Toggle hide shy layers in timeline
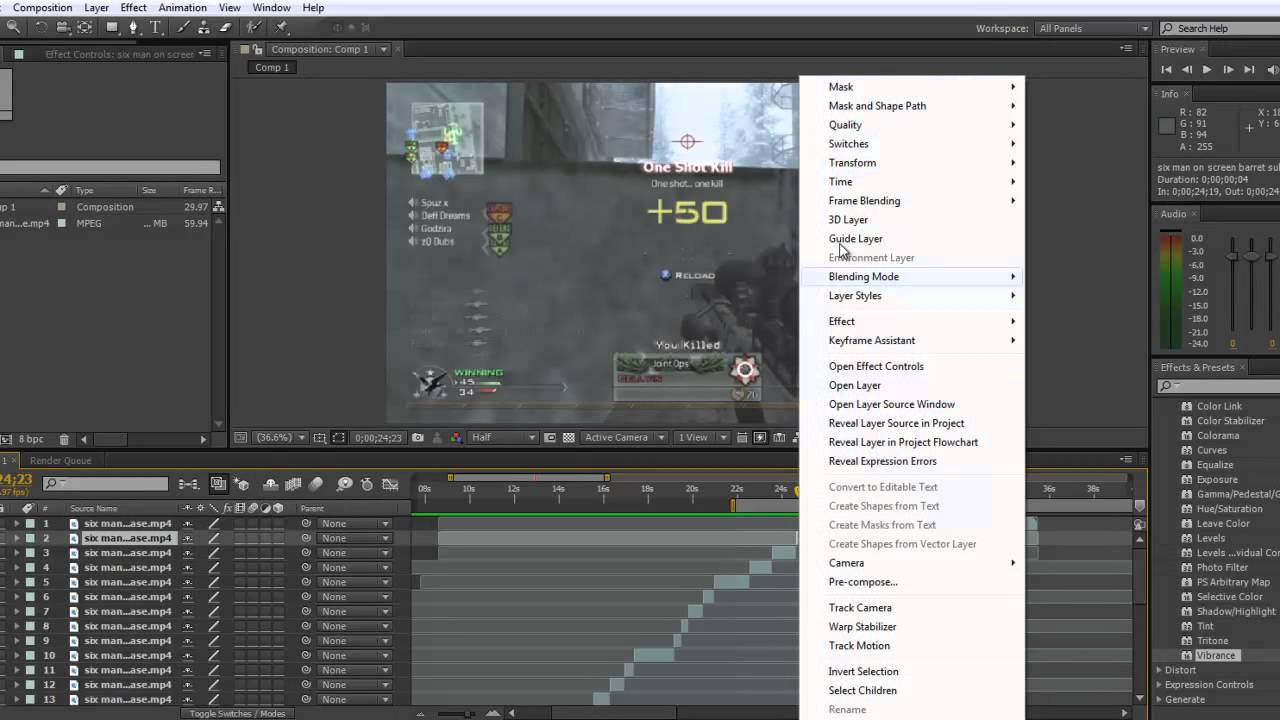The height and width of the screenshot is (720, 1280). 271,484
